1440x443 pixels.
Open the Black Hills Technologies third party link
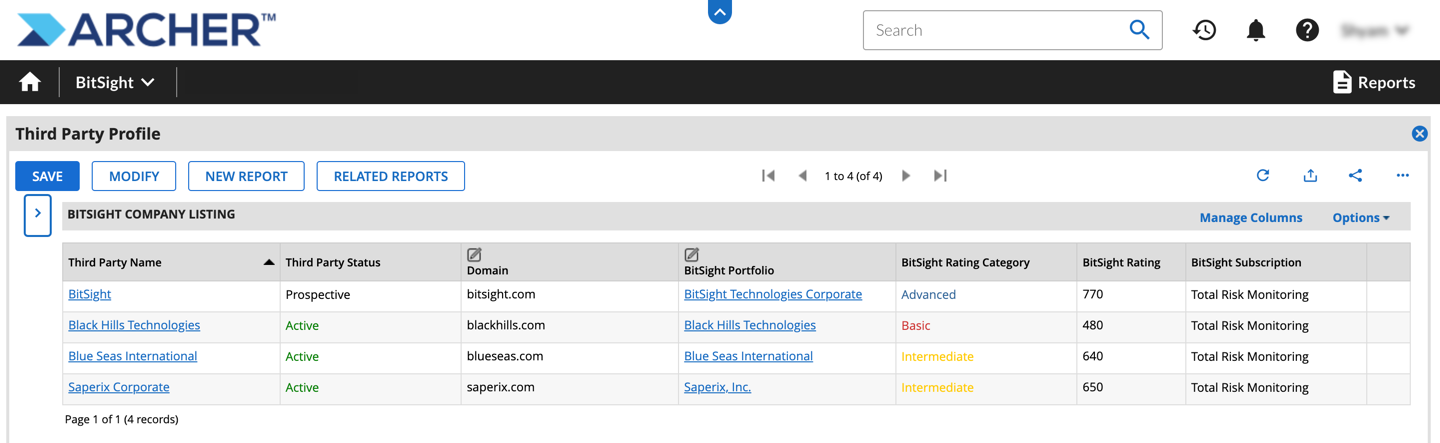click(x=134, y=325)
